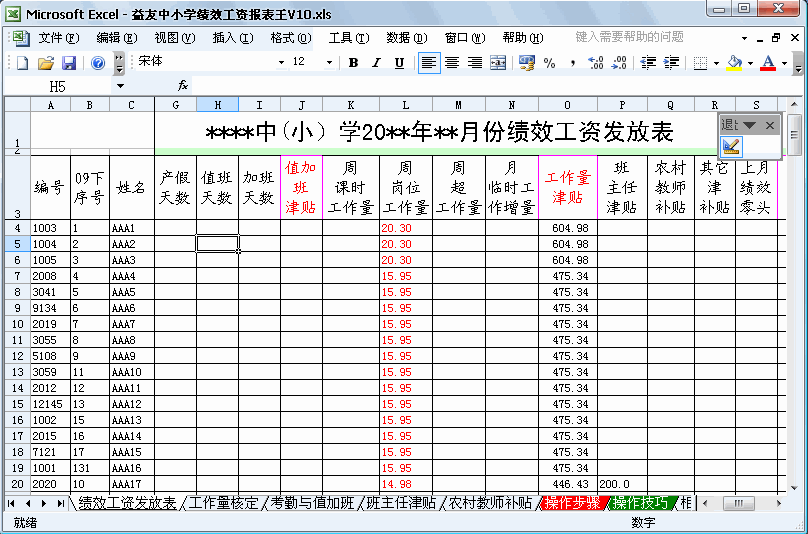Open fill color dropdown arrow
This screenshot has height=534, width=808.
pyautogui.click(x=750, y=63)
